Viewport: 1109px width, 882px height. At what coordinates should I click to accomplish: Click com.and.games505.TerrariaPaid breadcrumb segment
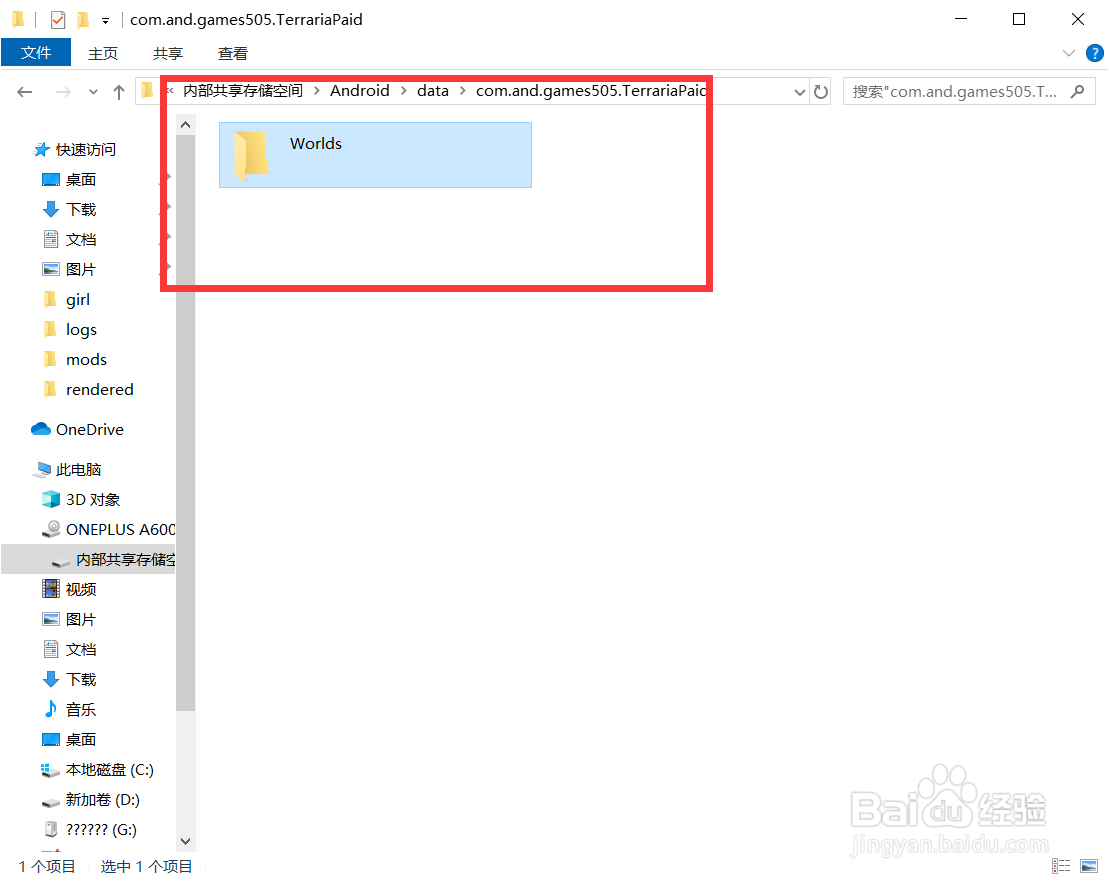coord(591,91)
